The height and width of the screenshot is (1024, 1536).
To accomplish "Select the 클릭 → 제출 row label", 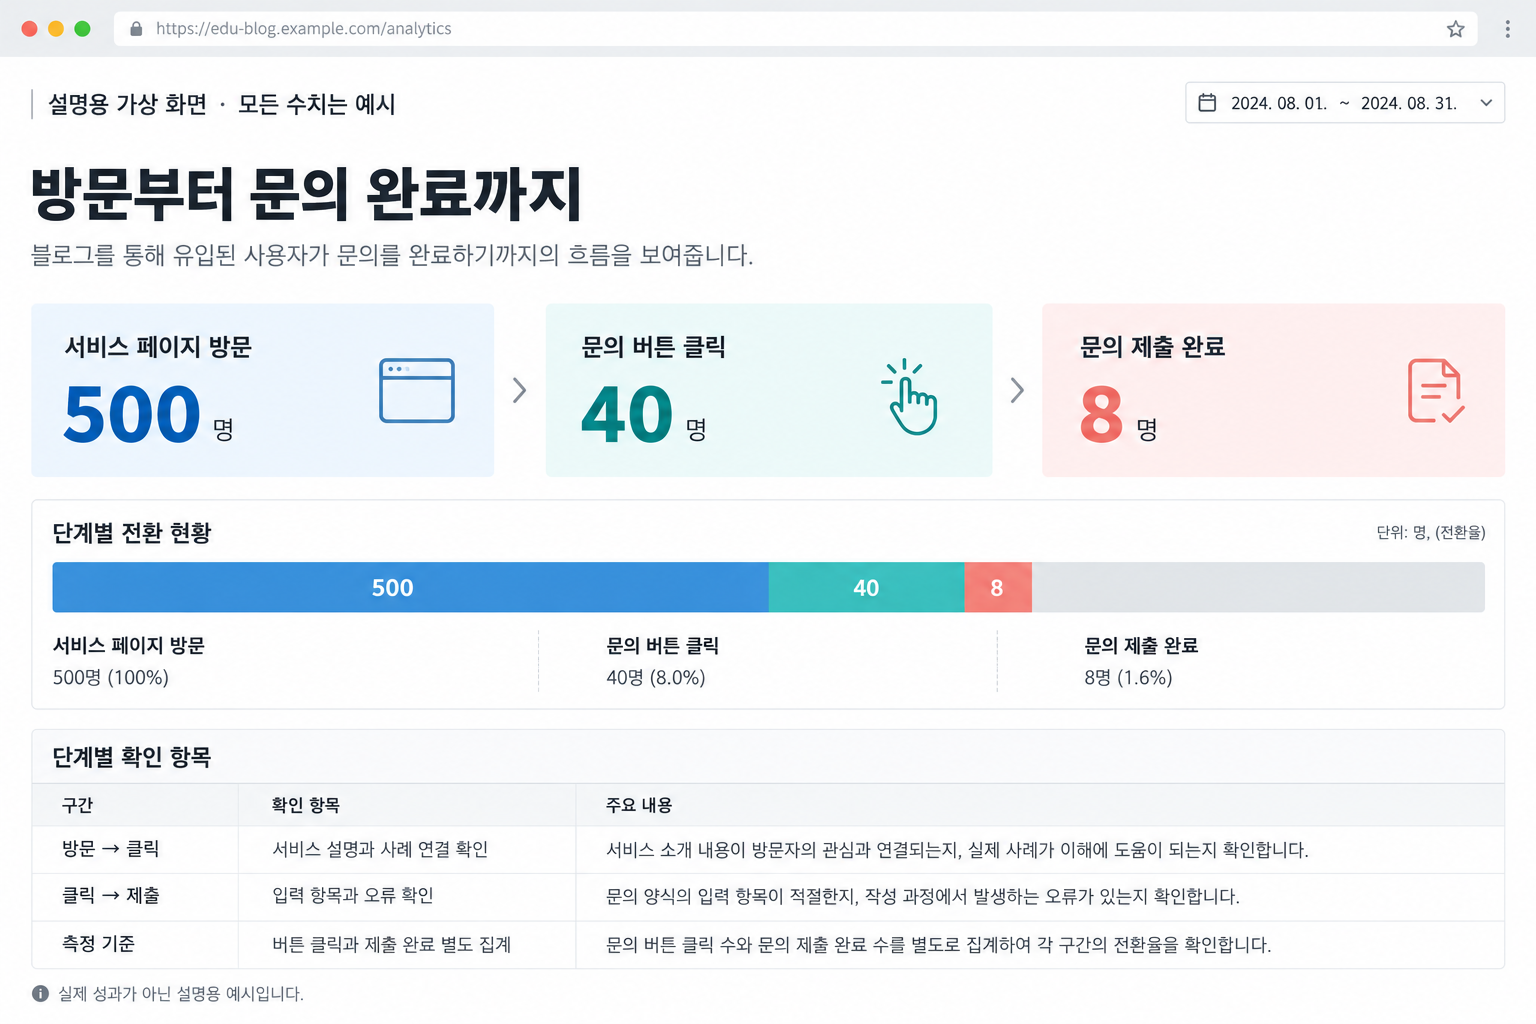I will [111, 896].
